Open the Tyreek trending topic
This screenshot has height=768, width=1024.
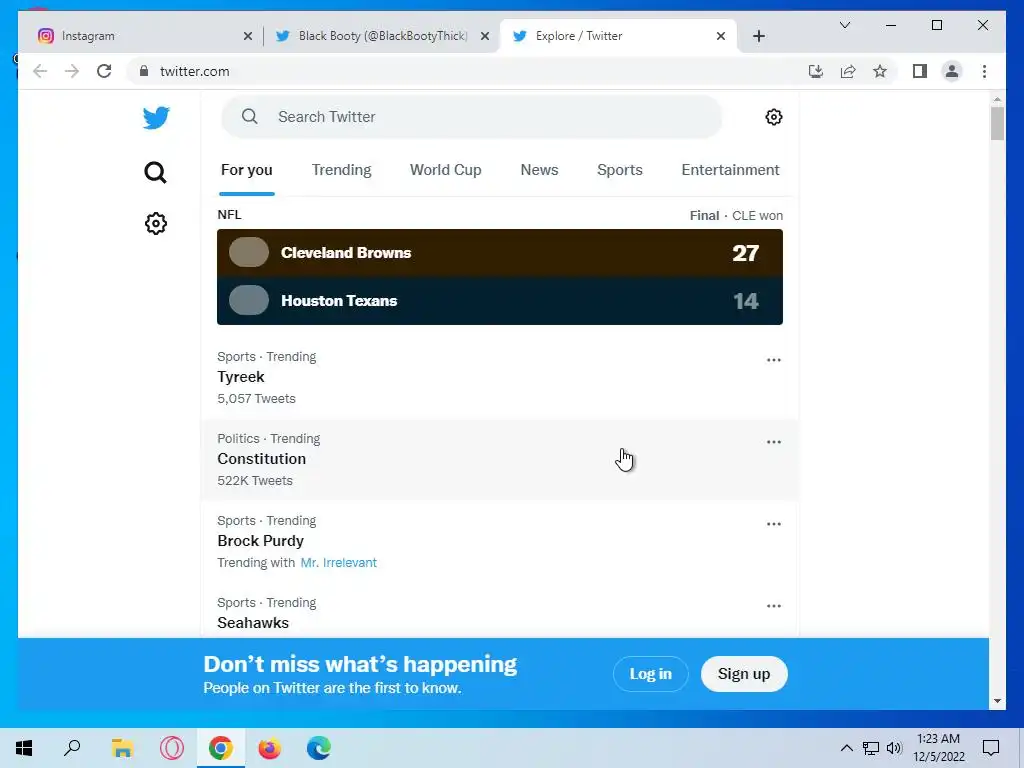coord(499,378)
